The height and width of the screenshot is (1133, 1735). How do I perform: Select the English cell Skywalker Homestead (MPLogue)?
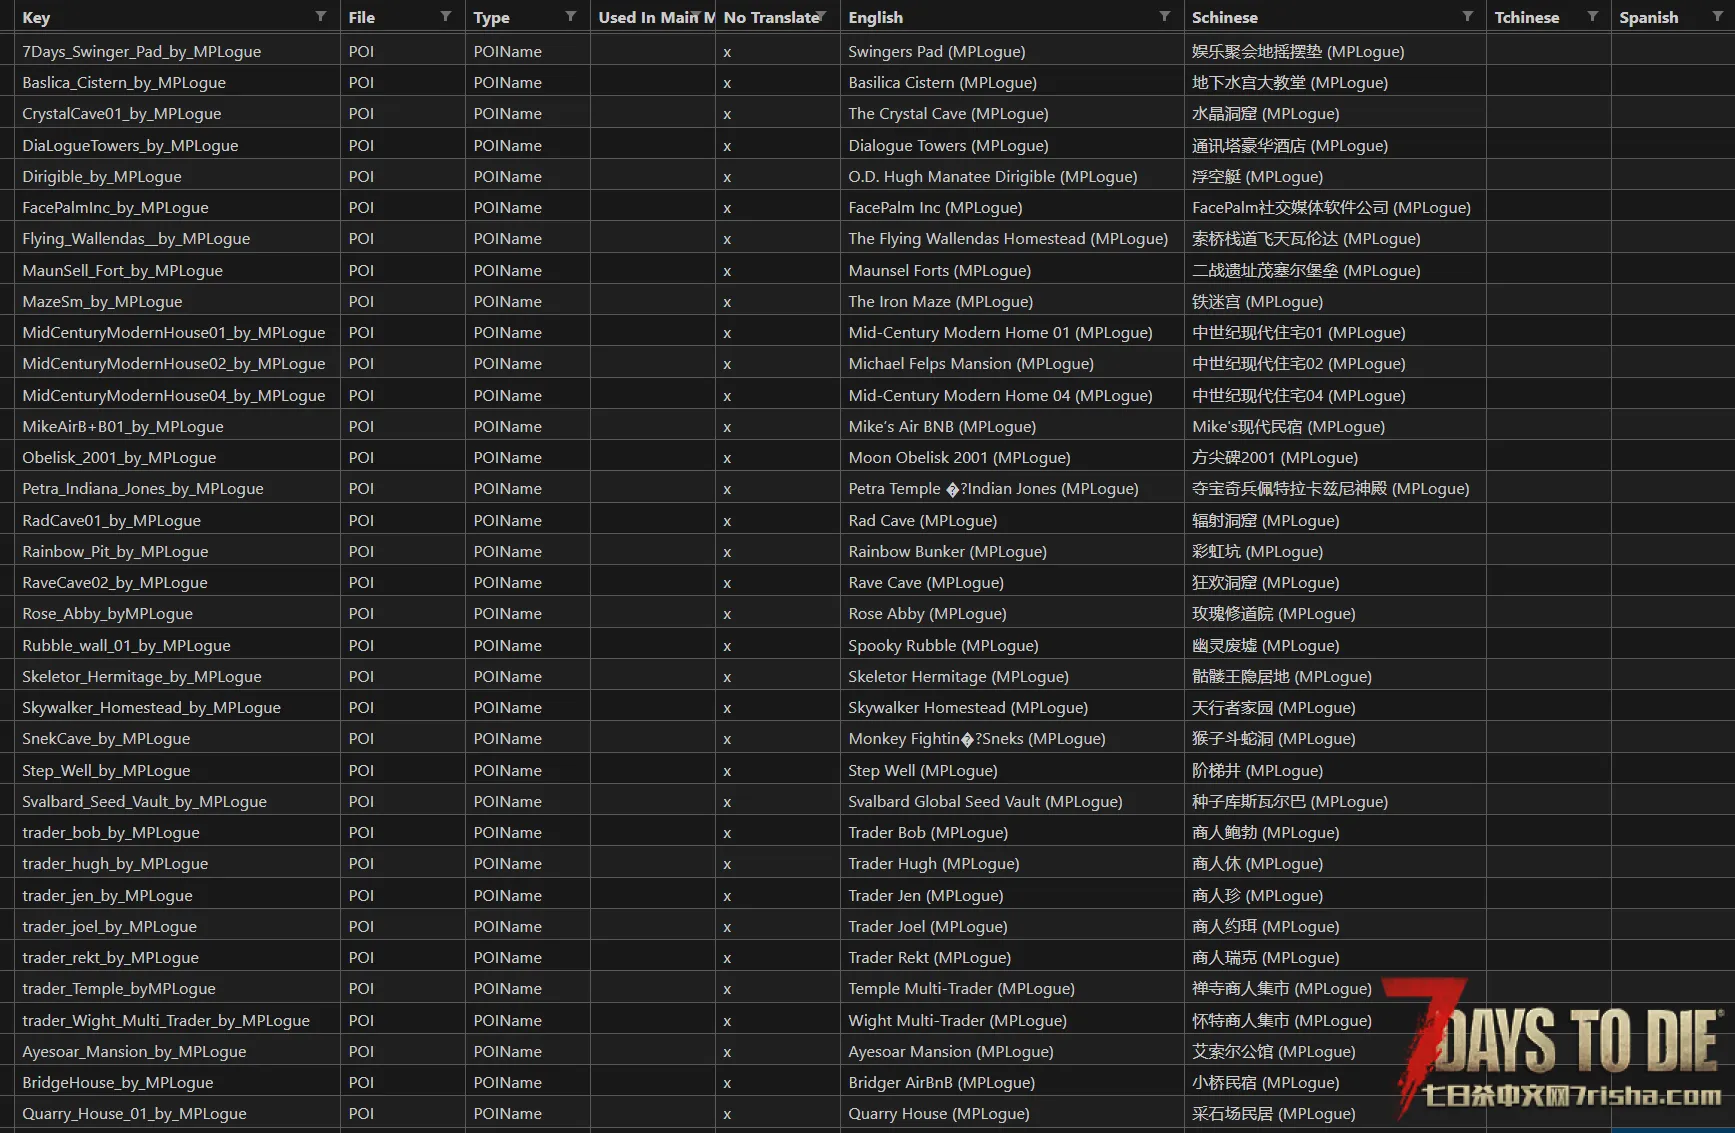[x=1012, y=707]
